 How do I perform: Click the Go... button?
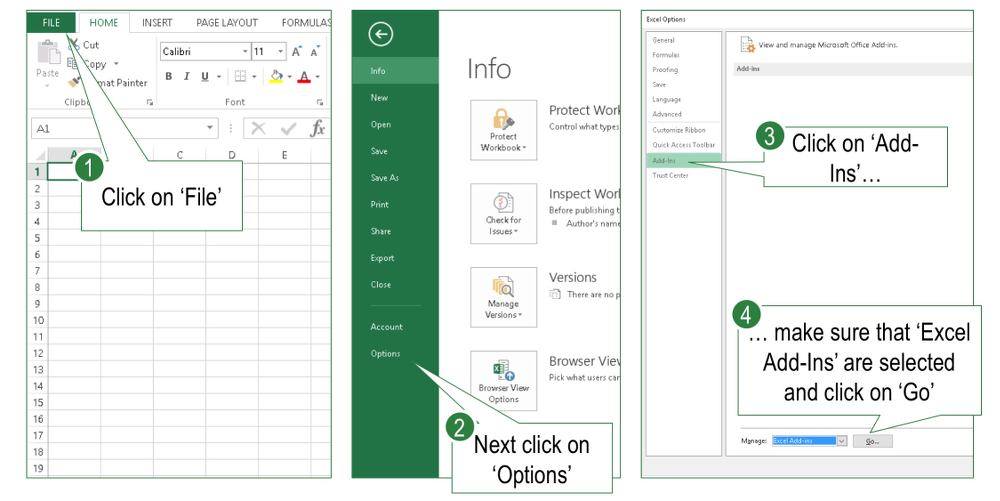872,441
